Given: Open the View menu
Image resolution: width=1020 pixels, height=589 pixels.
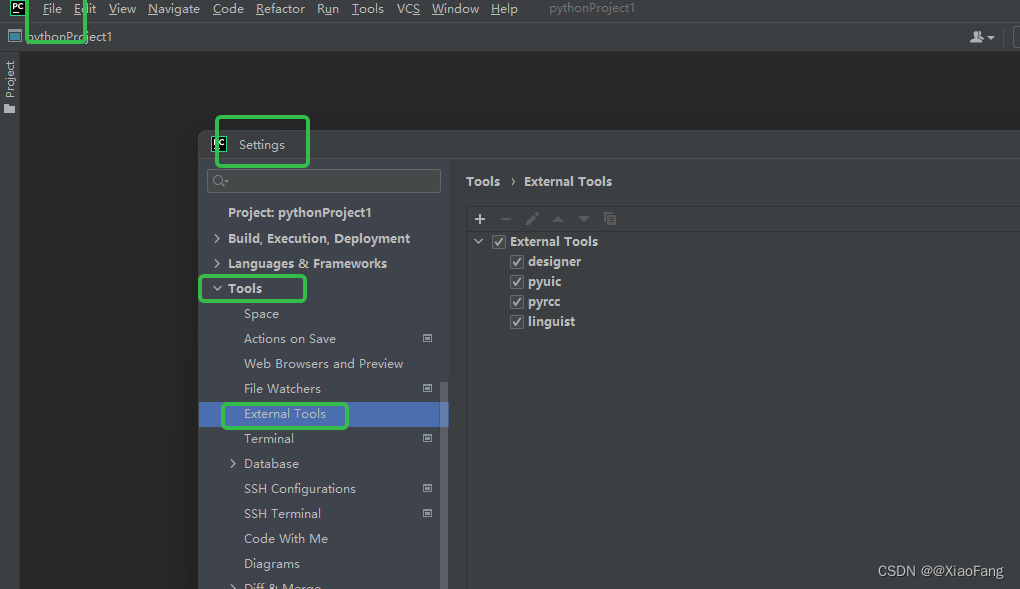Looking at the screenshot, I should (x=122, y=9).
